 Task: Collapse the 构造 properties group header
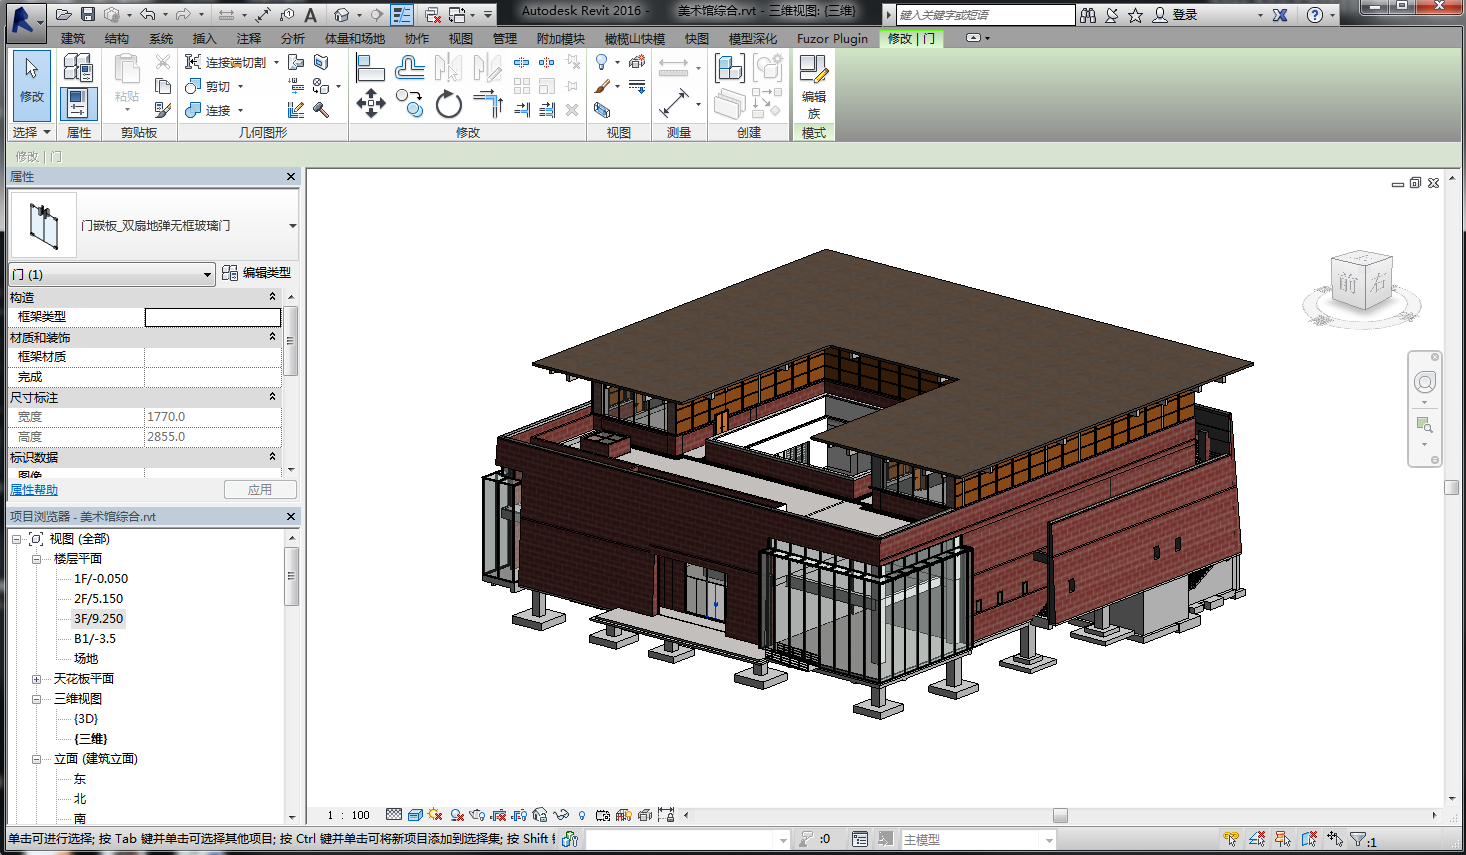click(x=145, y=297)
